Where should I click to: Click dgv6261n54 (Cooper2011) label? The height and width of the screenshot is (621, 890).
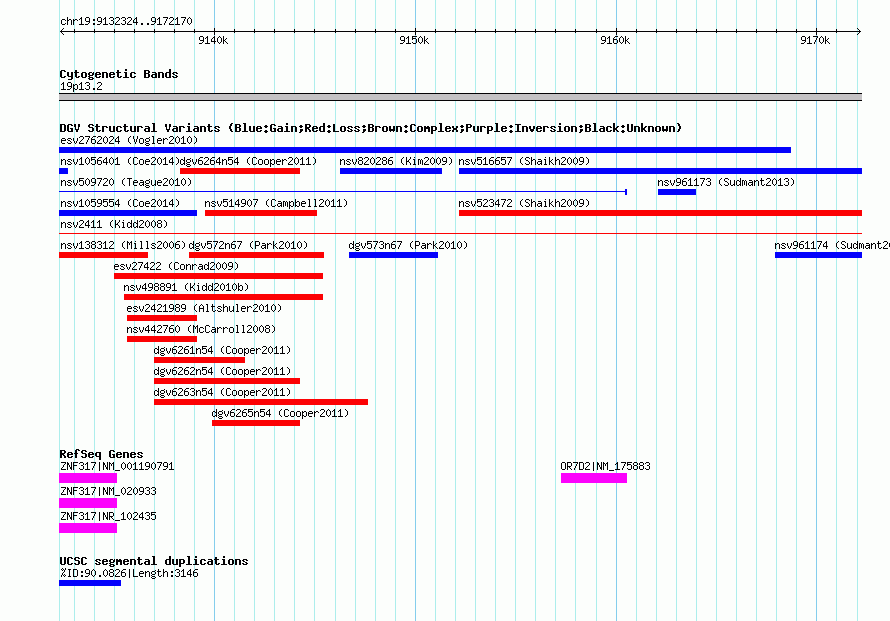[x=222, y=350]
